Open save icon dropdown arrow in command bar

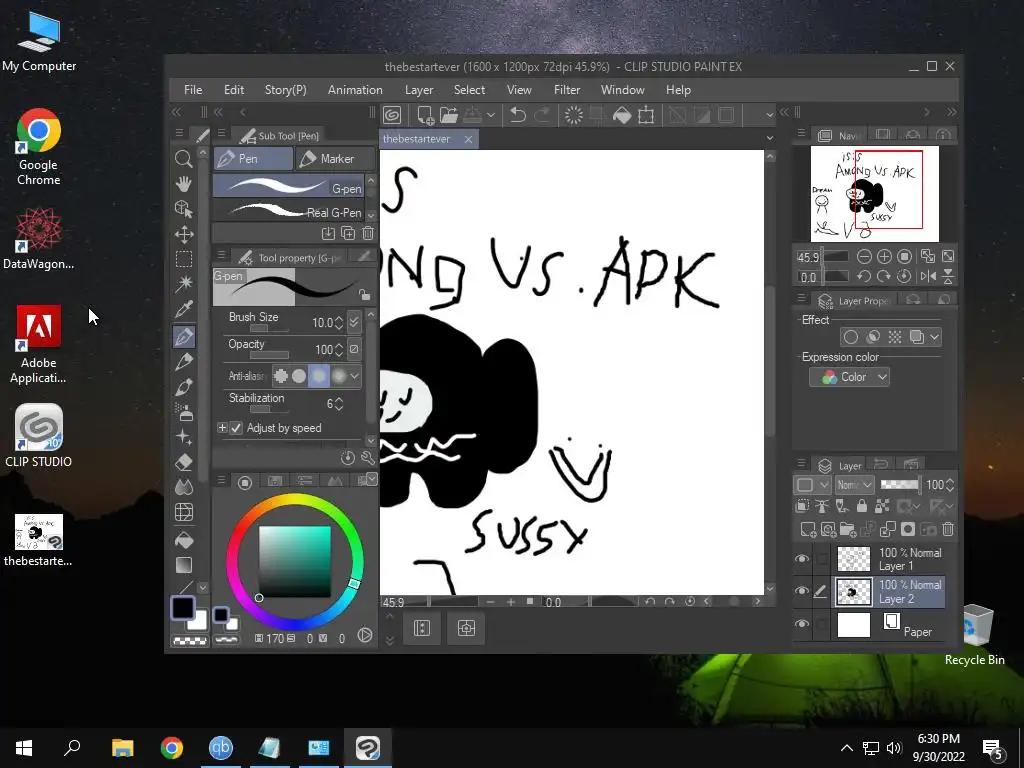[x=490, y=115]
